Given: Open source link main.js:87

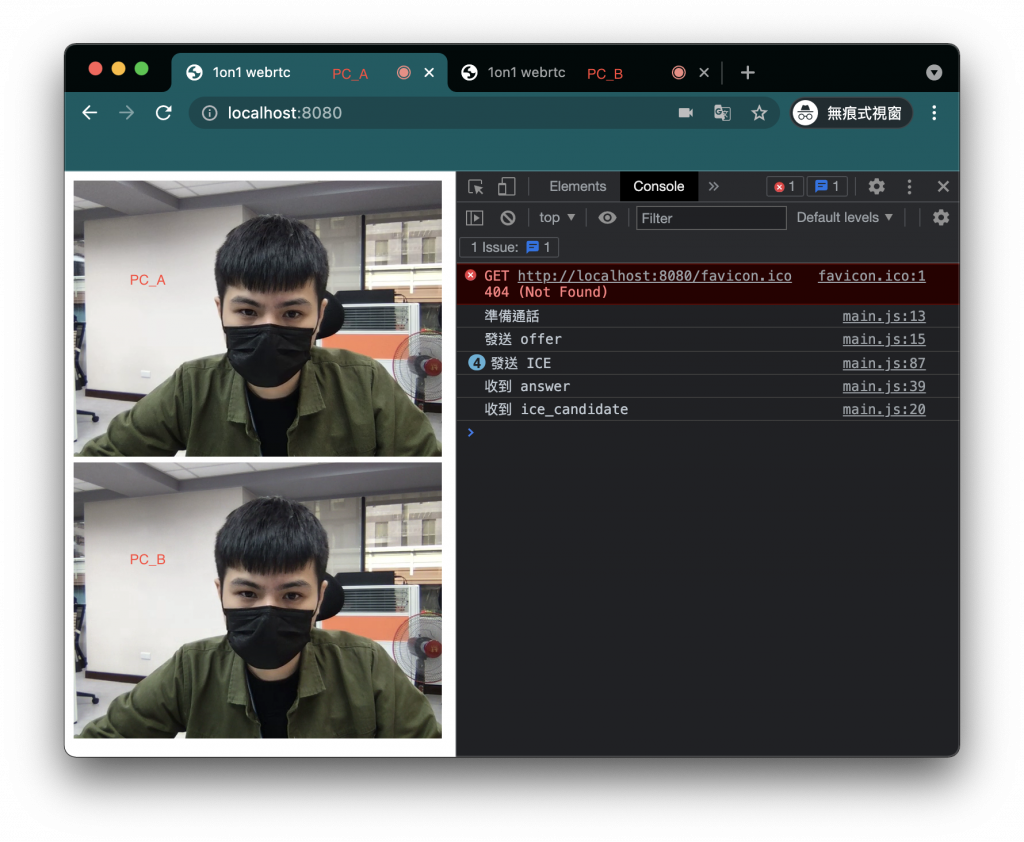Looking at the screenshot, I should pos(884,363).
